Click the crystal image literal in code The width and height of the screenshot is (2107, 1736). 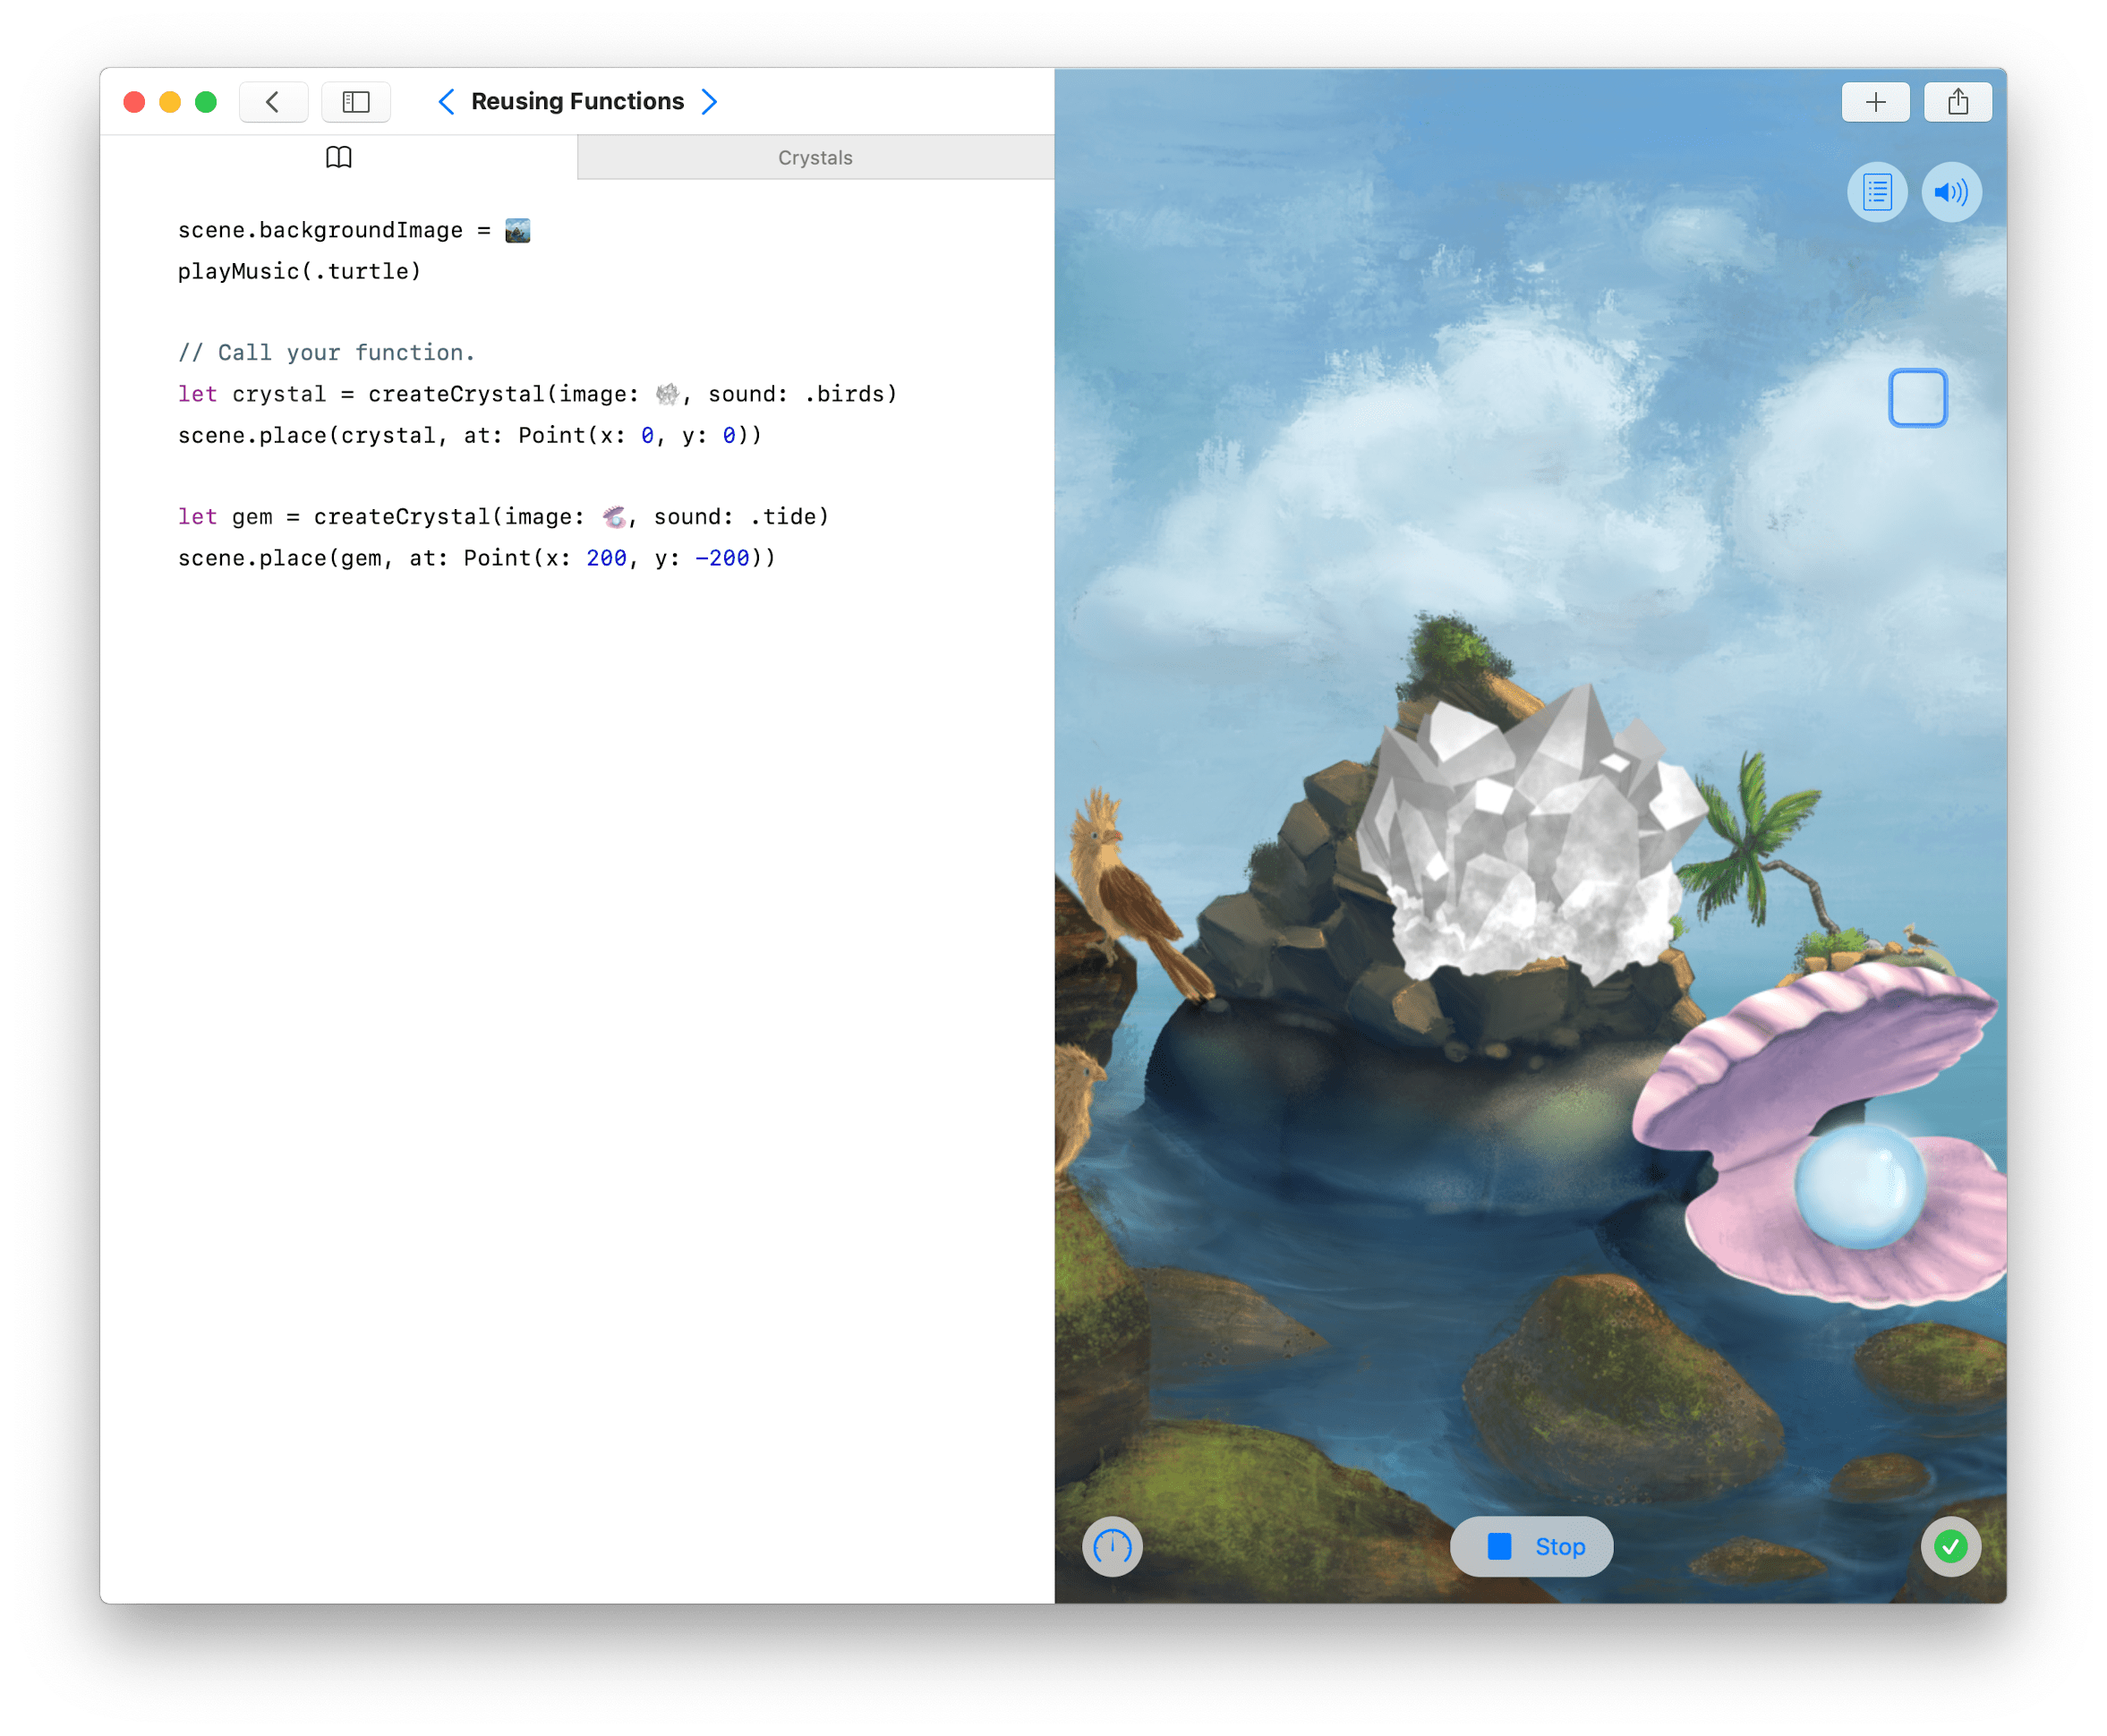tap(667, 394)
